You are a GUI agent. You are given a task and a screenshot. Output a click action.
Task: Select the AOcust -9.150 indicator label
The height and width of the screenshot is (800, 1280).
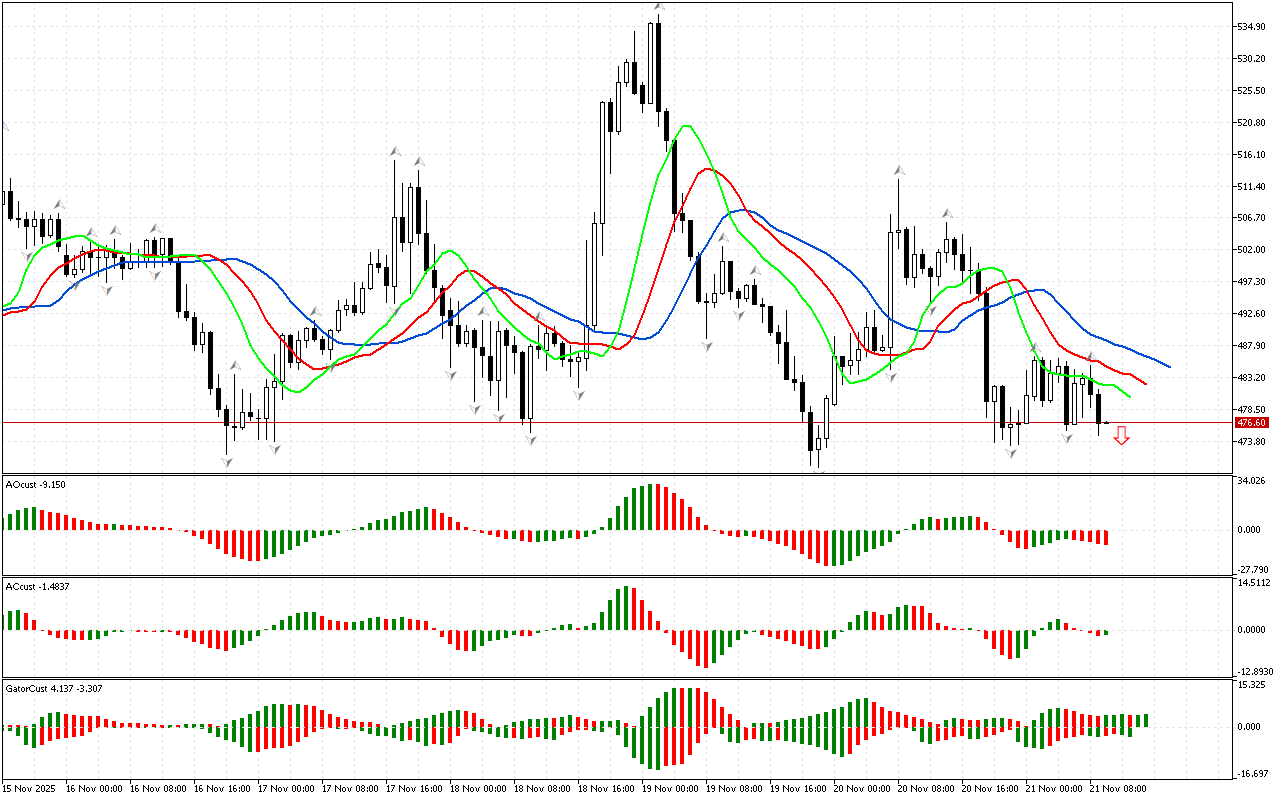point(36,484)
